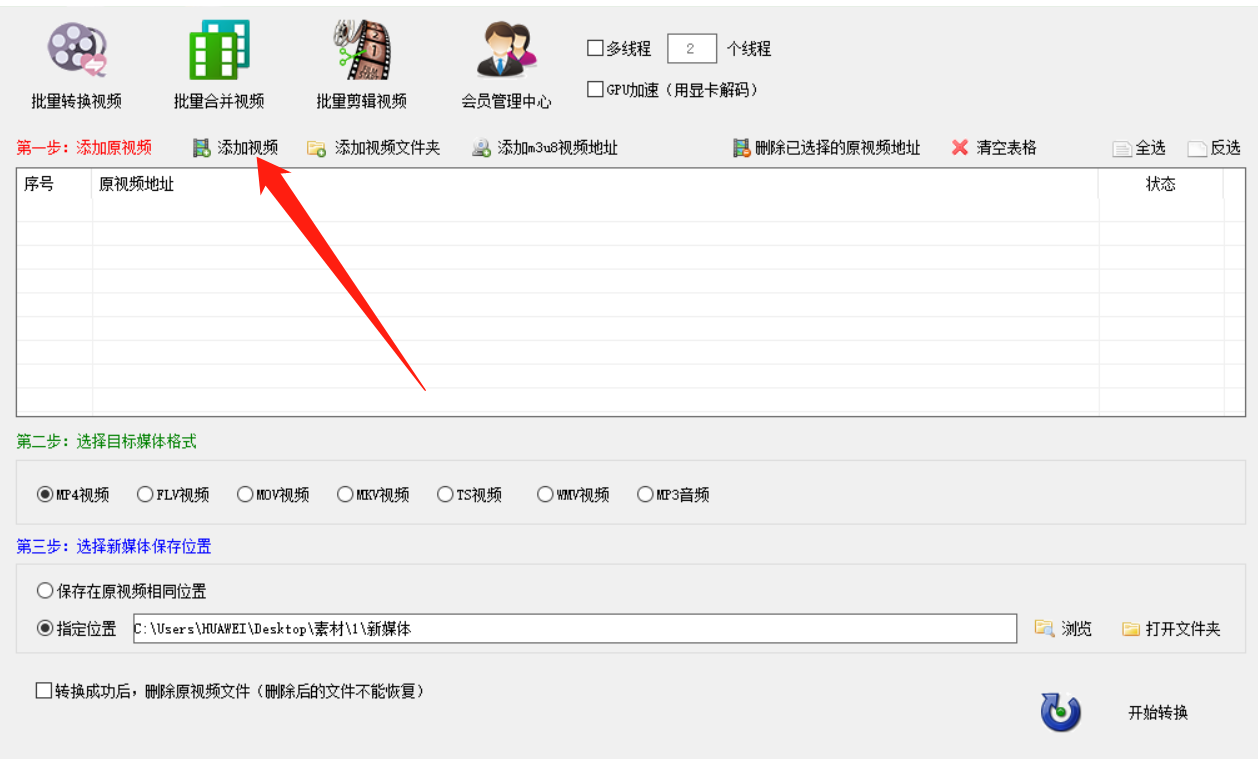Select the MP3音频 format radio button
This screenshot has width=1258, height=759.
pos(645,494)
